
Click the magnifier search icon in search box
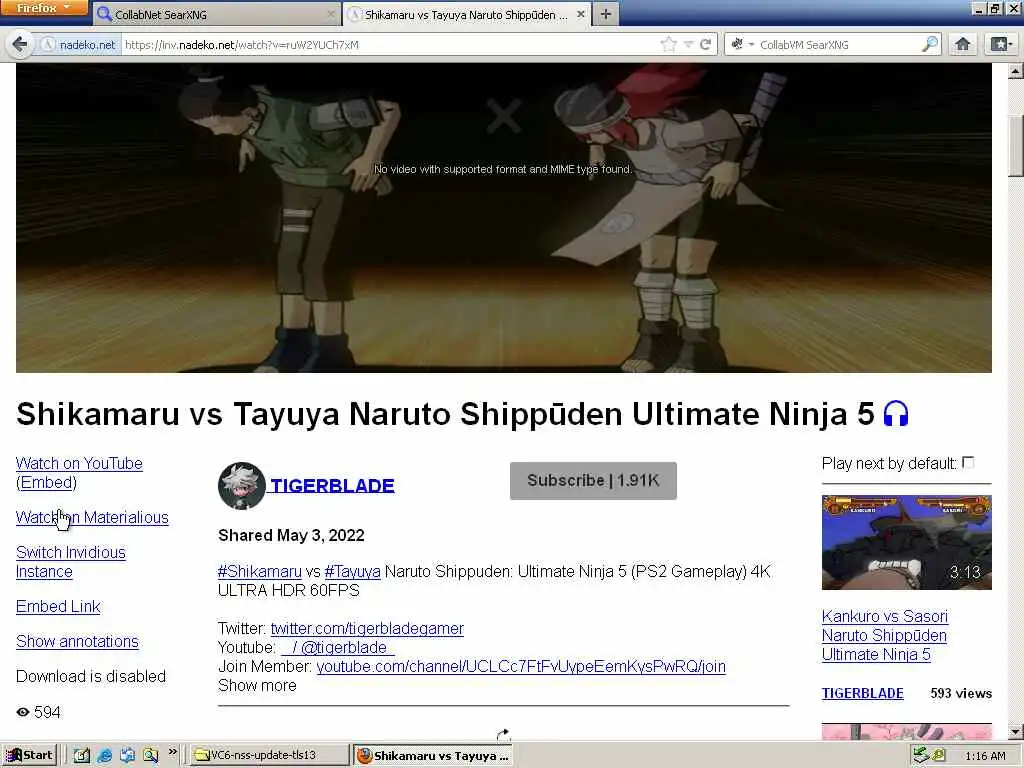[x=930, y=44]
